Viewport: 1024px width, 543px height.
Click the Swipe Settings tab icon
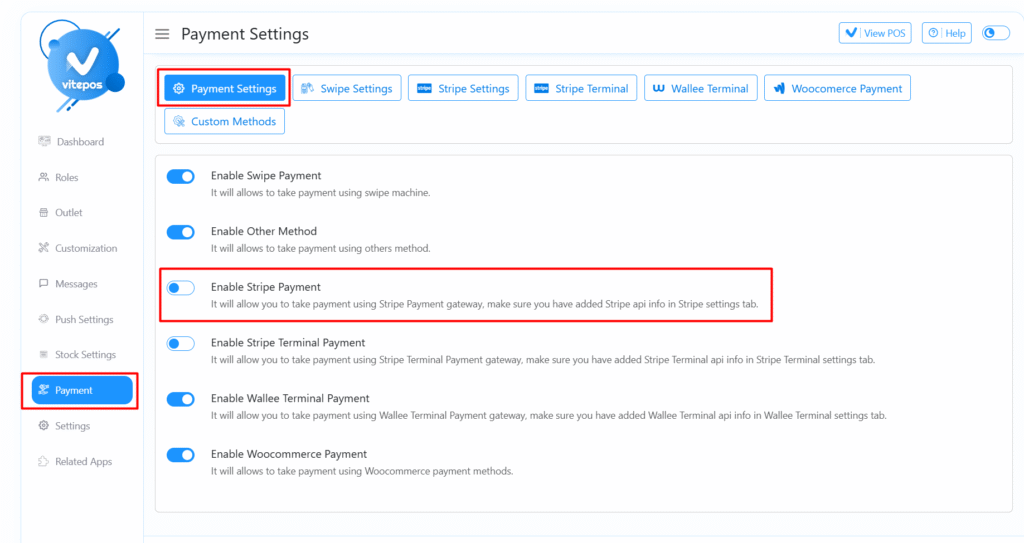click(x=307, y=88)
